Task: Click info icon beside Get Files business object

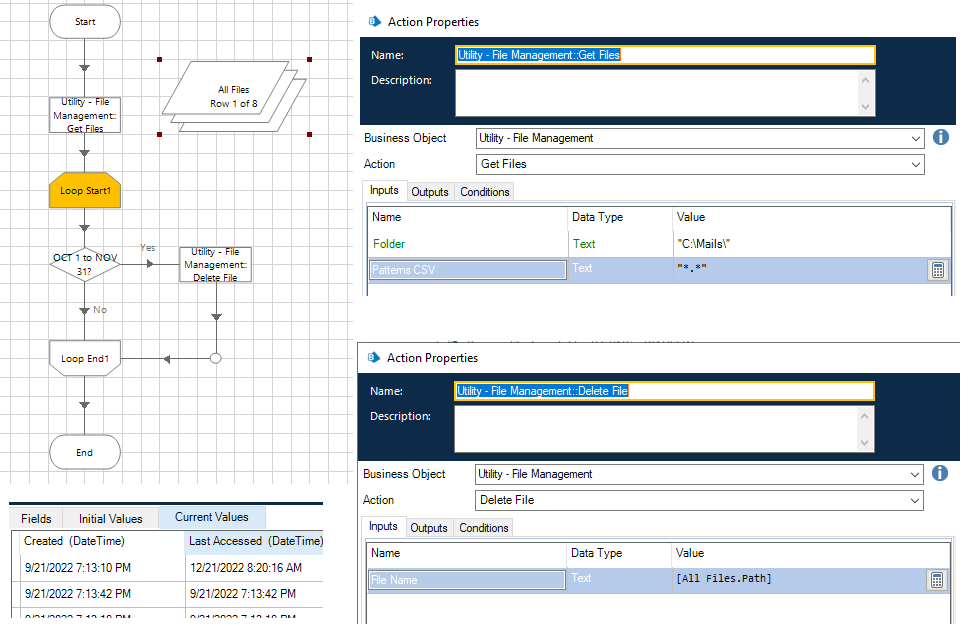Action: [x=940, y=138]
